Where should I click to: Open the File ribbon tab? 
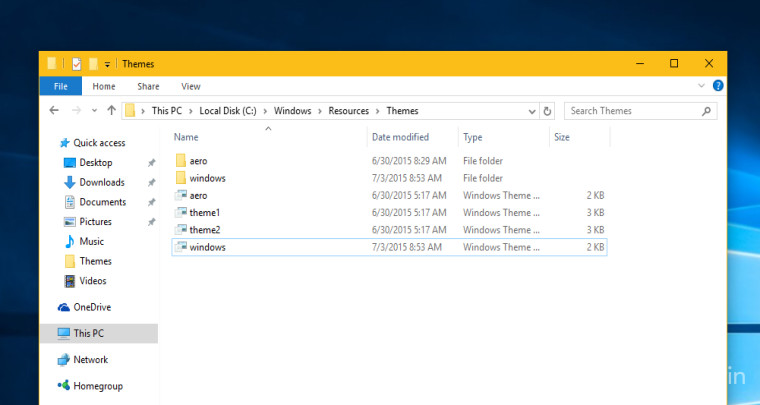61,86
